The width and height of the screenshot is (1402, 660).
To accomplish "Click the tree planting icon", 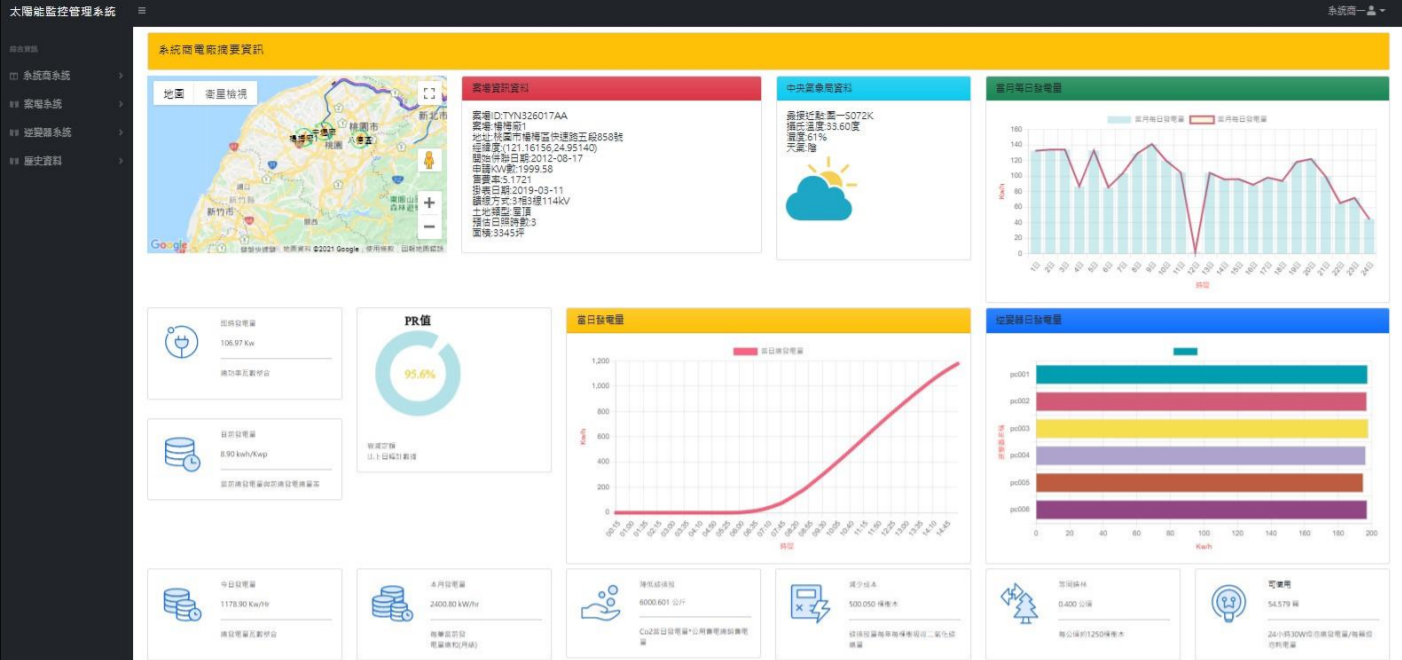I will click(1018, 603).
